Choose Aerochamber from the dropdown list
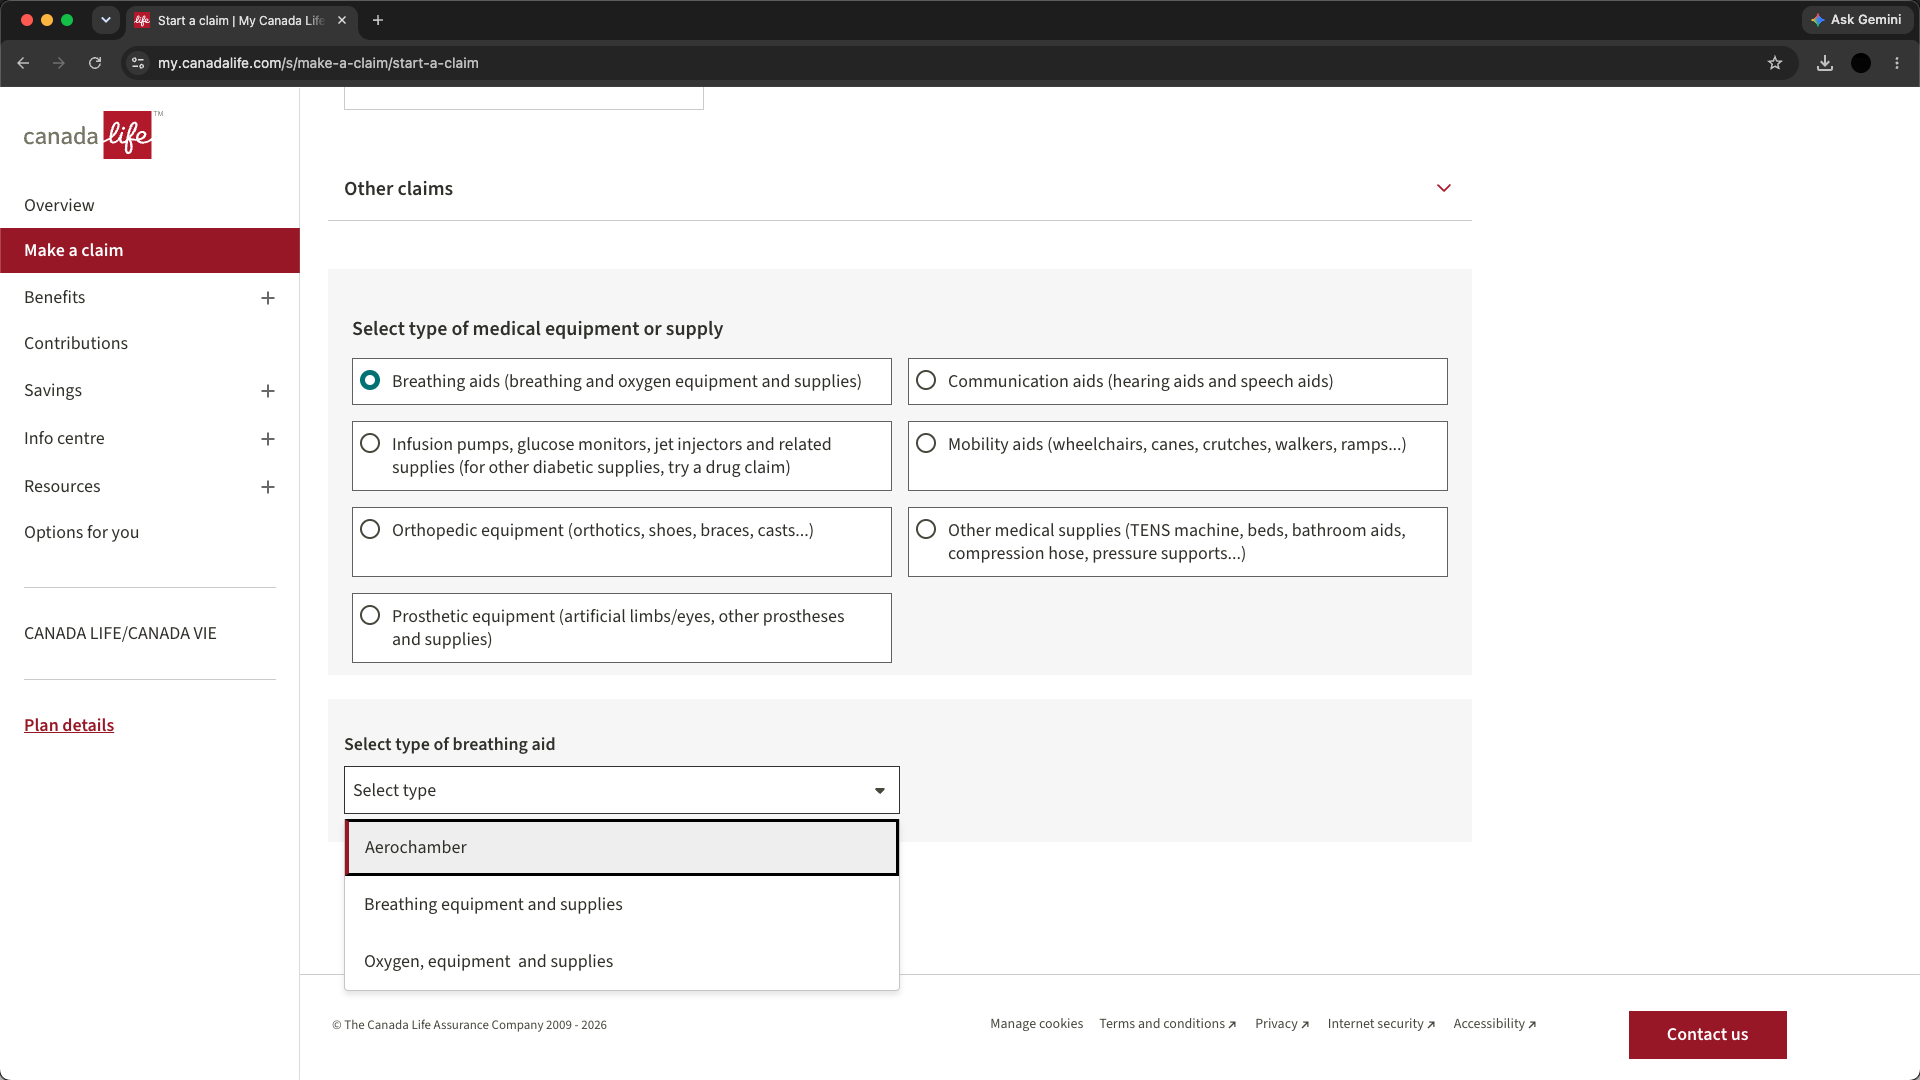Screen dimensions: 1920x1080 (622, 848)
